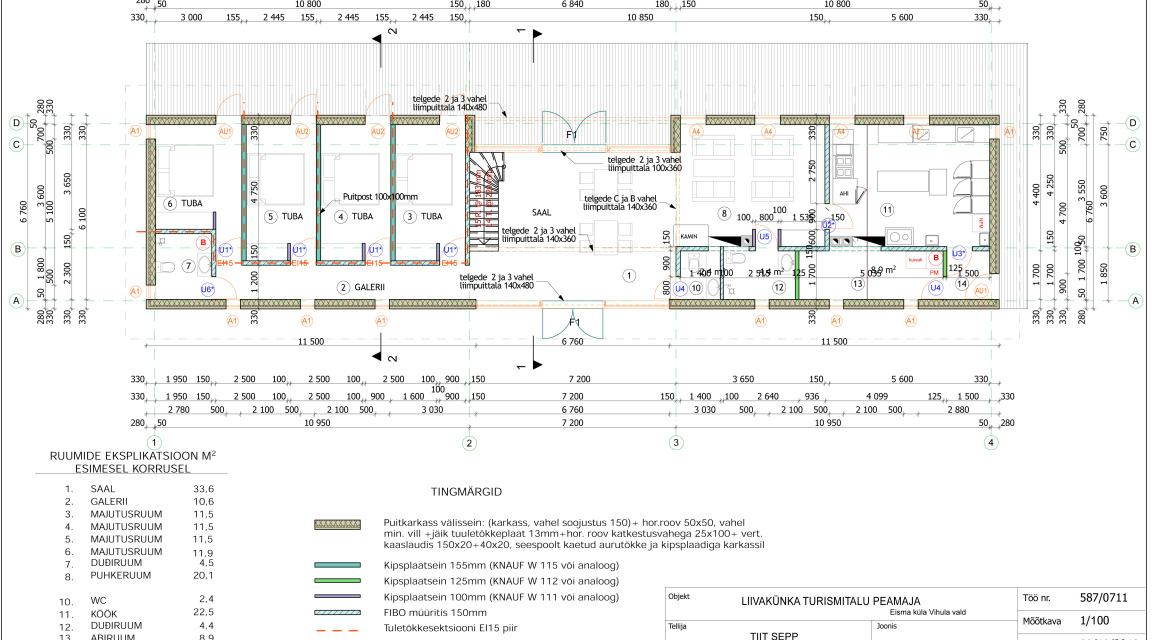
Task: Click the job number 587/0711
Action: pyautogui.click(x=1103, y=597)
